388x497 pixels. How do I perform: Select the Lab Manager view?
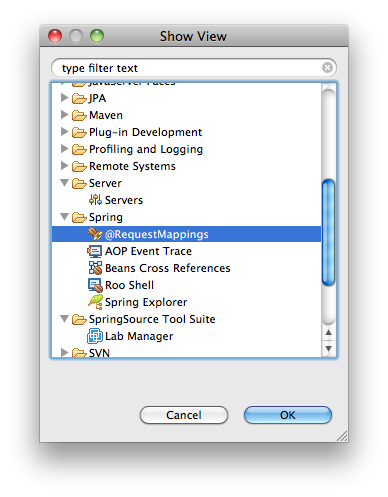139,336
